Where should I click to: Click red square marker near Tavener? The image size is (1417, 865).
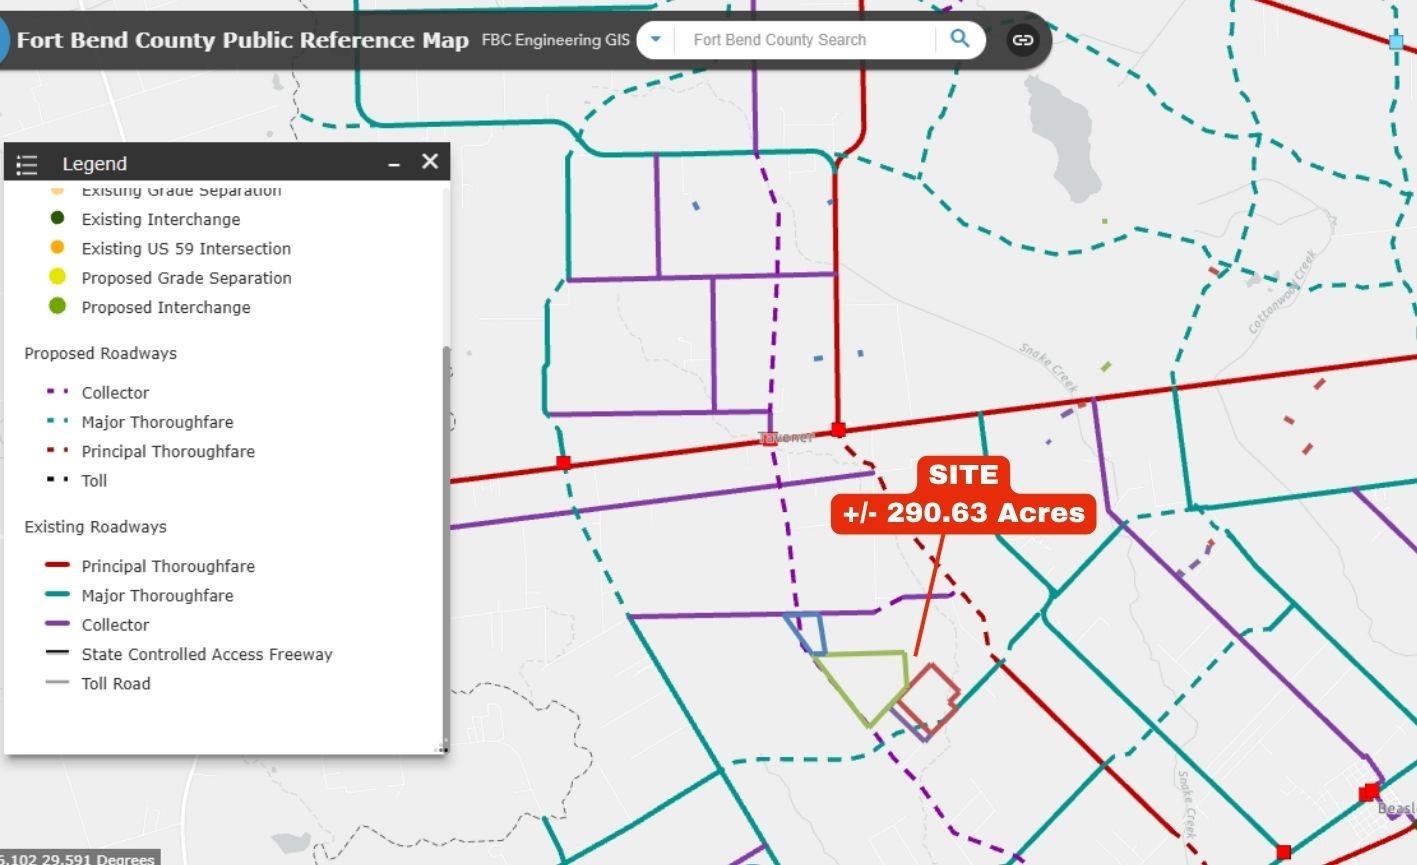click(839, 430)
